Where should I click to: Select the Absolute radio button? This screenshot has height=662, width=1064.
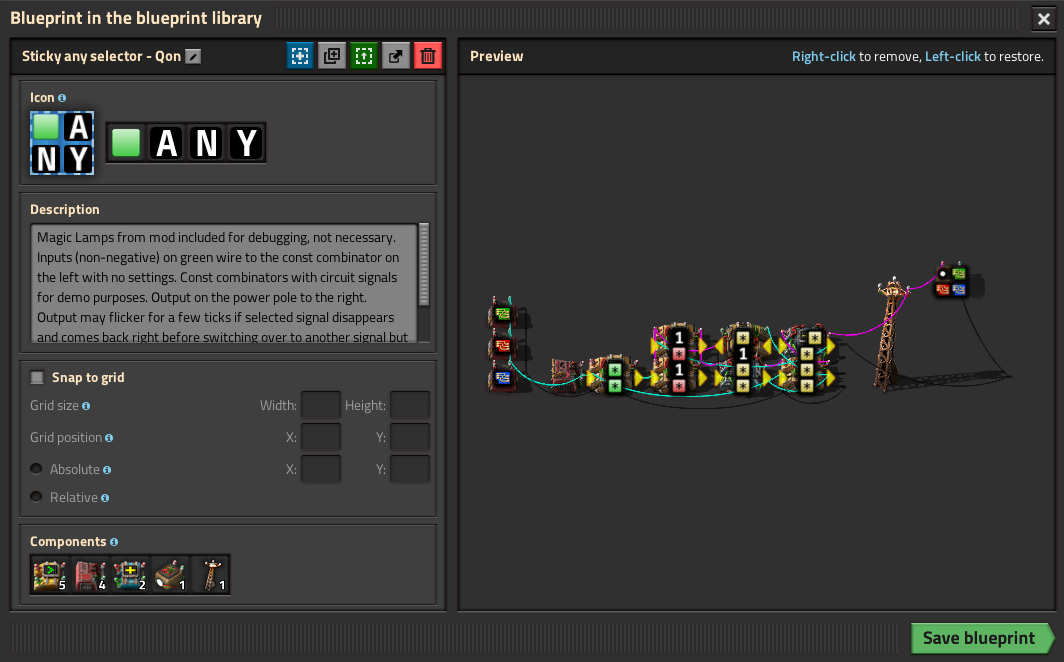[37, 469]
